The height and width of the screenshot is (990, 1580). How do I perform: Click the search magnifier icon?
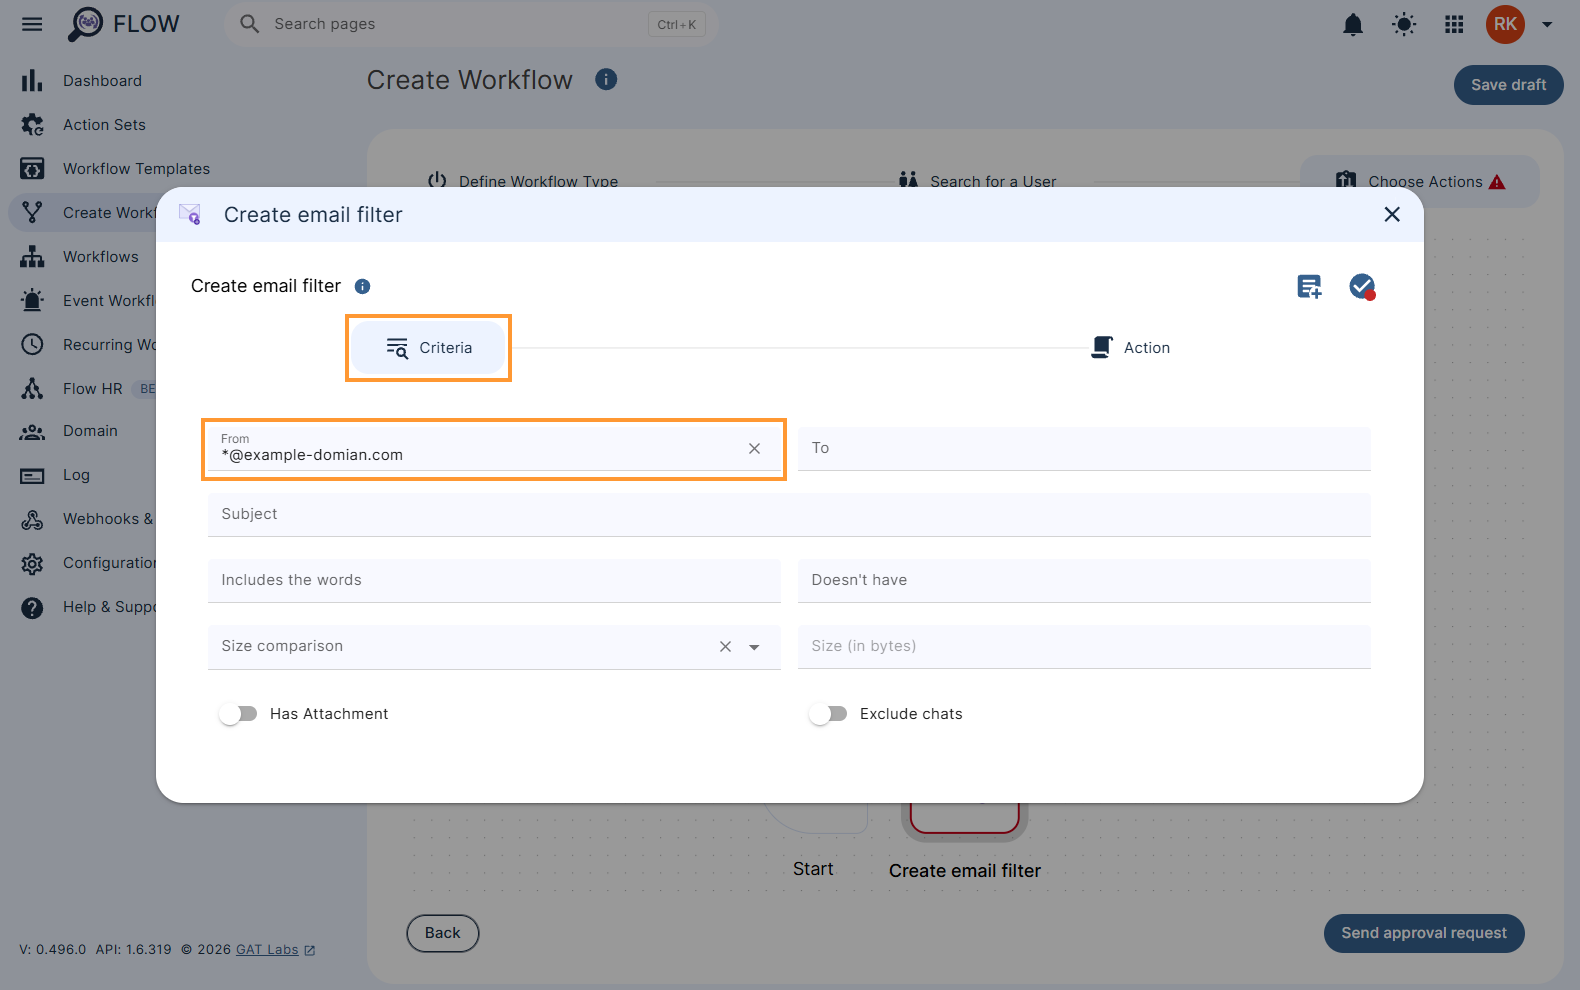(249, 24)
